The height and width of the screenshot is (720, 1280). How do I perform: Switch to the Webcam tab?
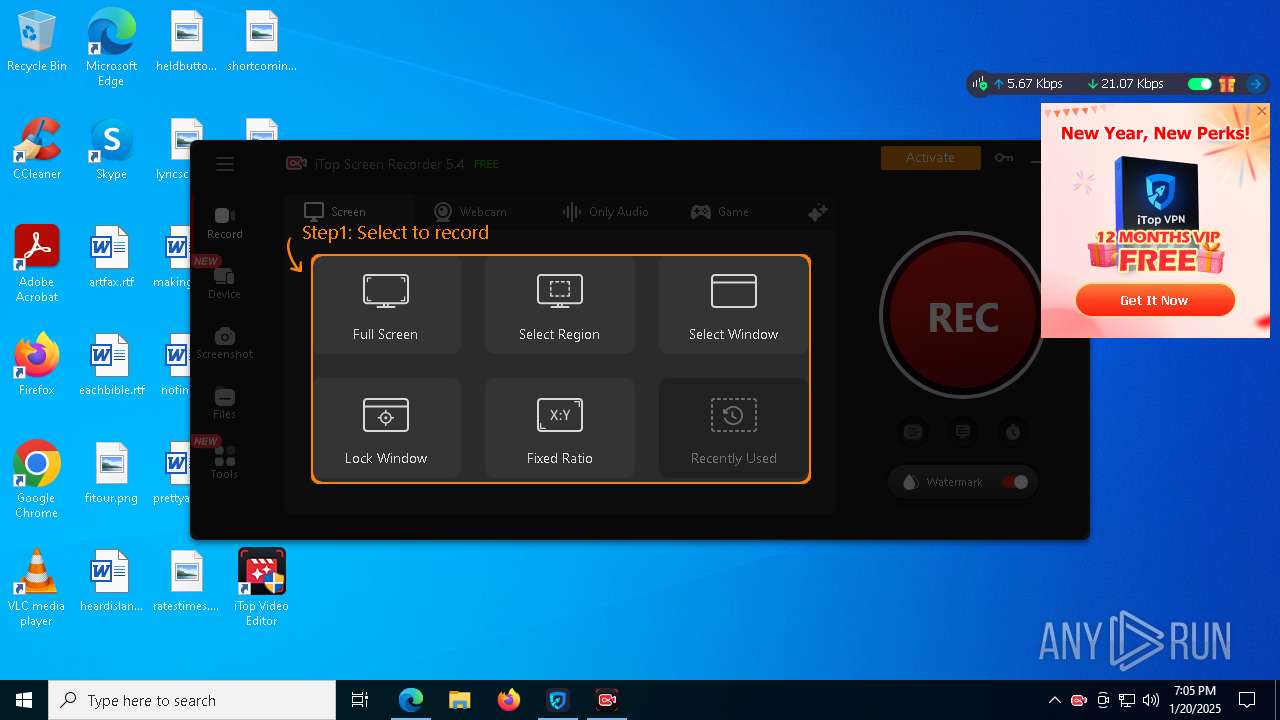[x=470, y=212]
